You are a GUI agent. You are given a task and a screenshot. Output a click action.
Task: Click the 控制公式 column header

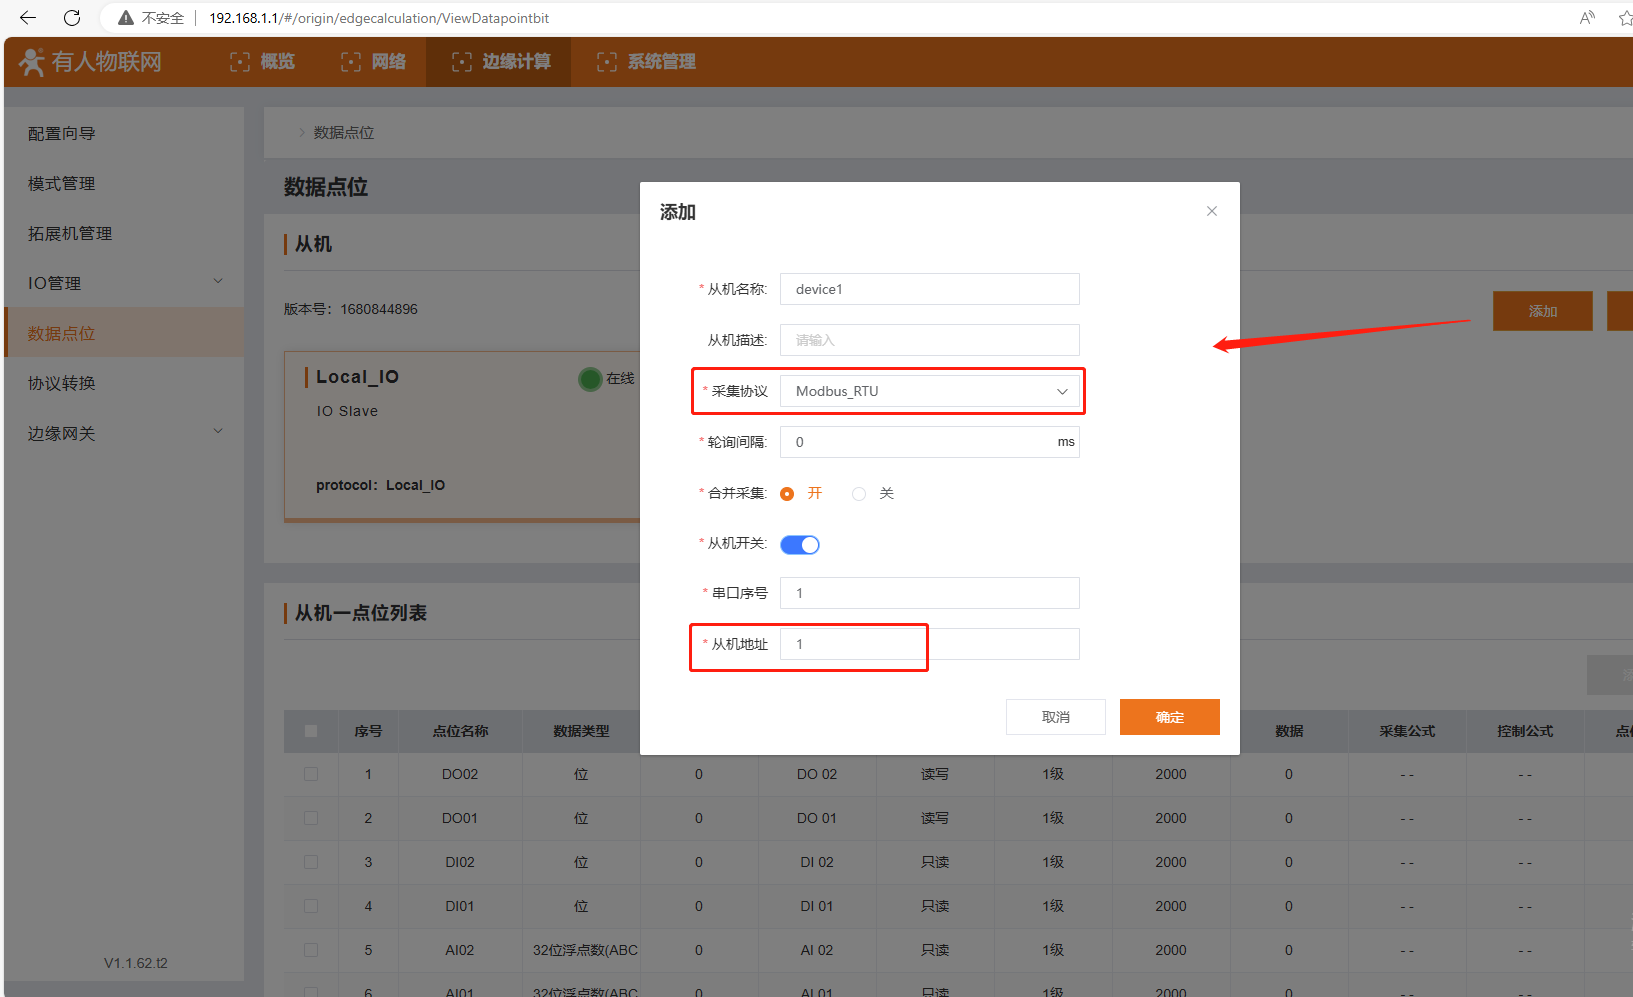click(1525, 731)
